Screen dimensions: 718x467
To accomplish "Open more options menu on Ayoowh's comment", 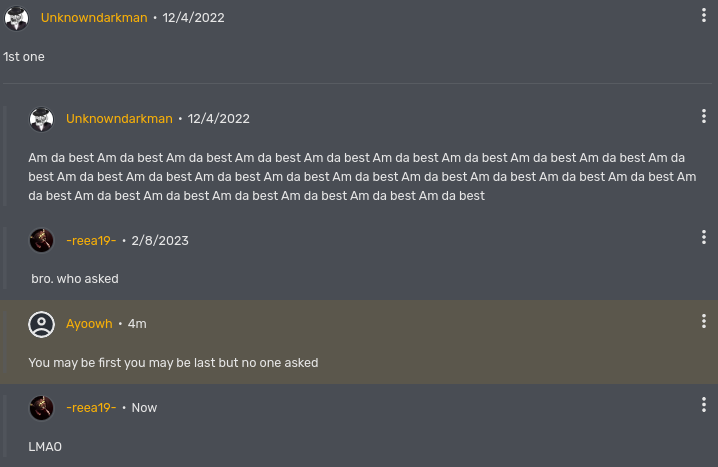I will (x=704, y=321).
